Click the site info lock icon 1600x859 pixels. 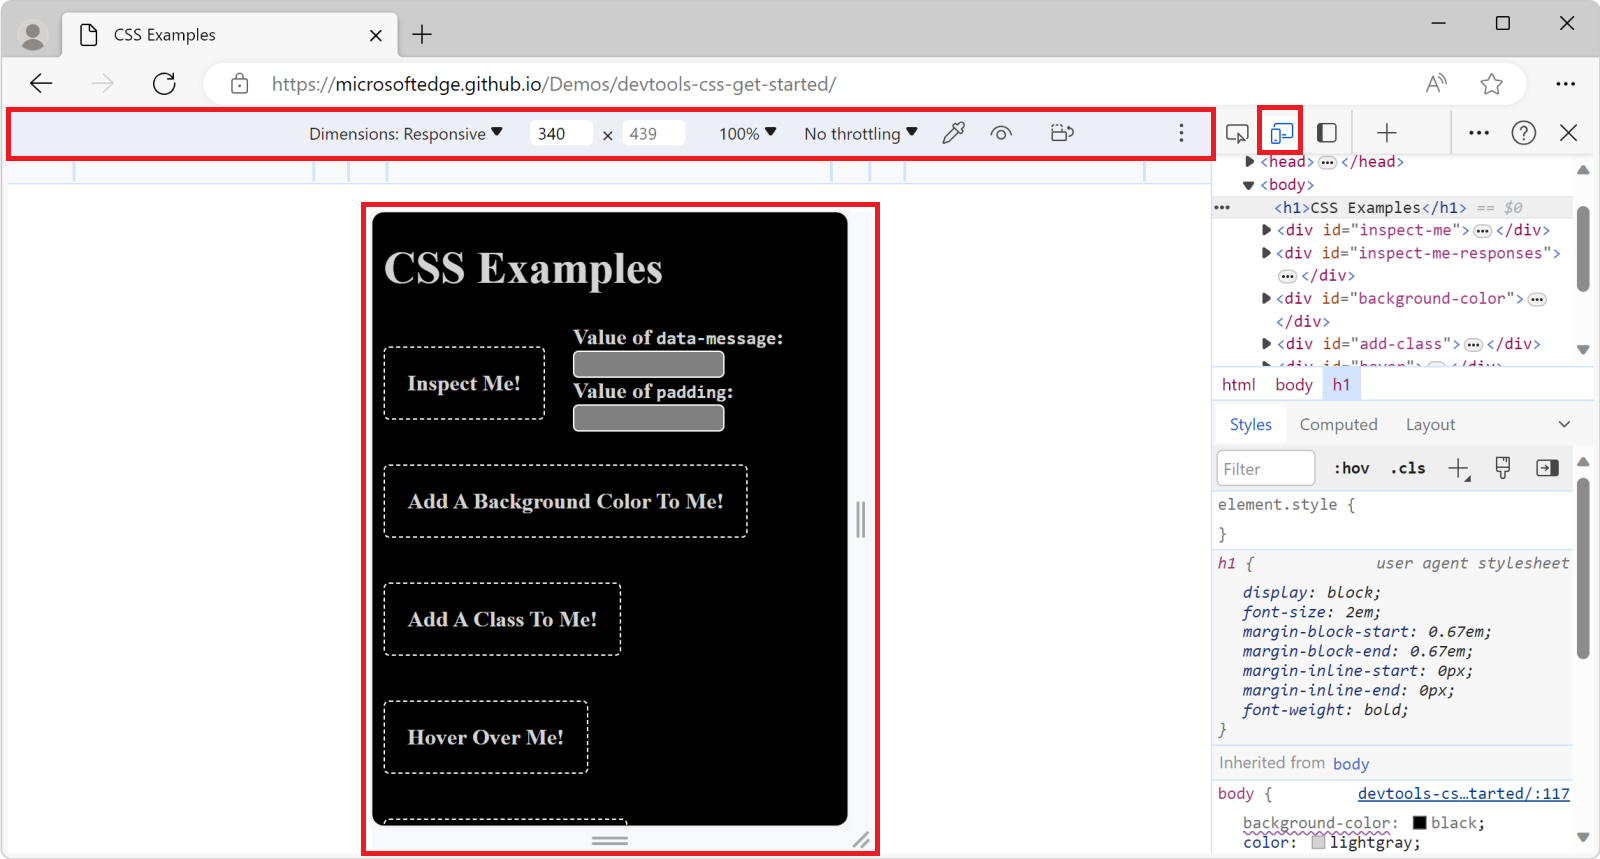tap(239, 84)
